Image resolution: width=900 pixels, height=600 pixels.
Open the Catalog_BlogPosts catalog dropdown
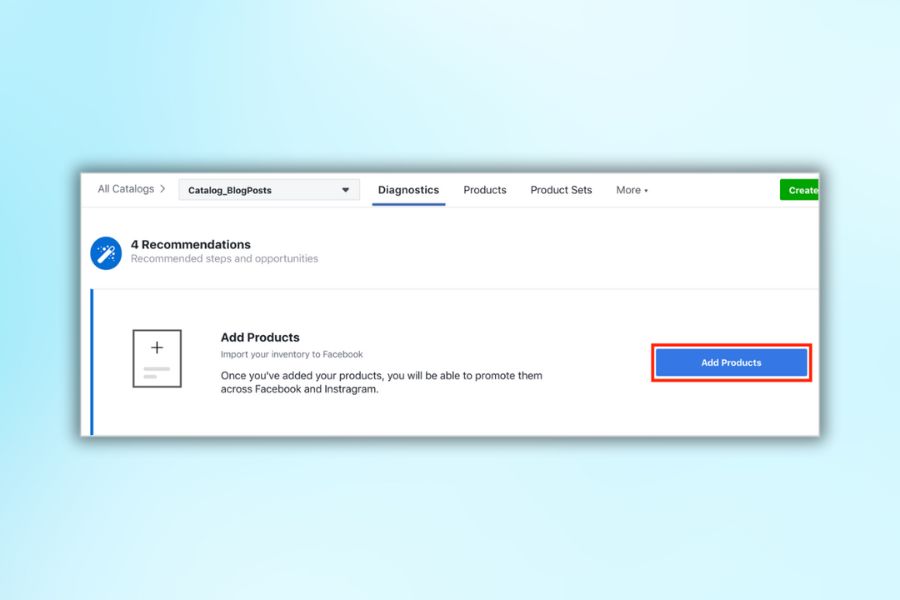[x=269, y=190]
